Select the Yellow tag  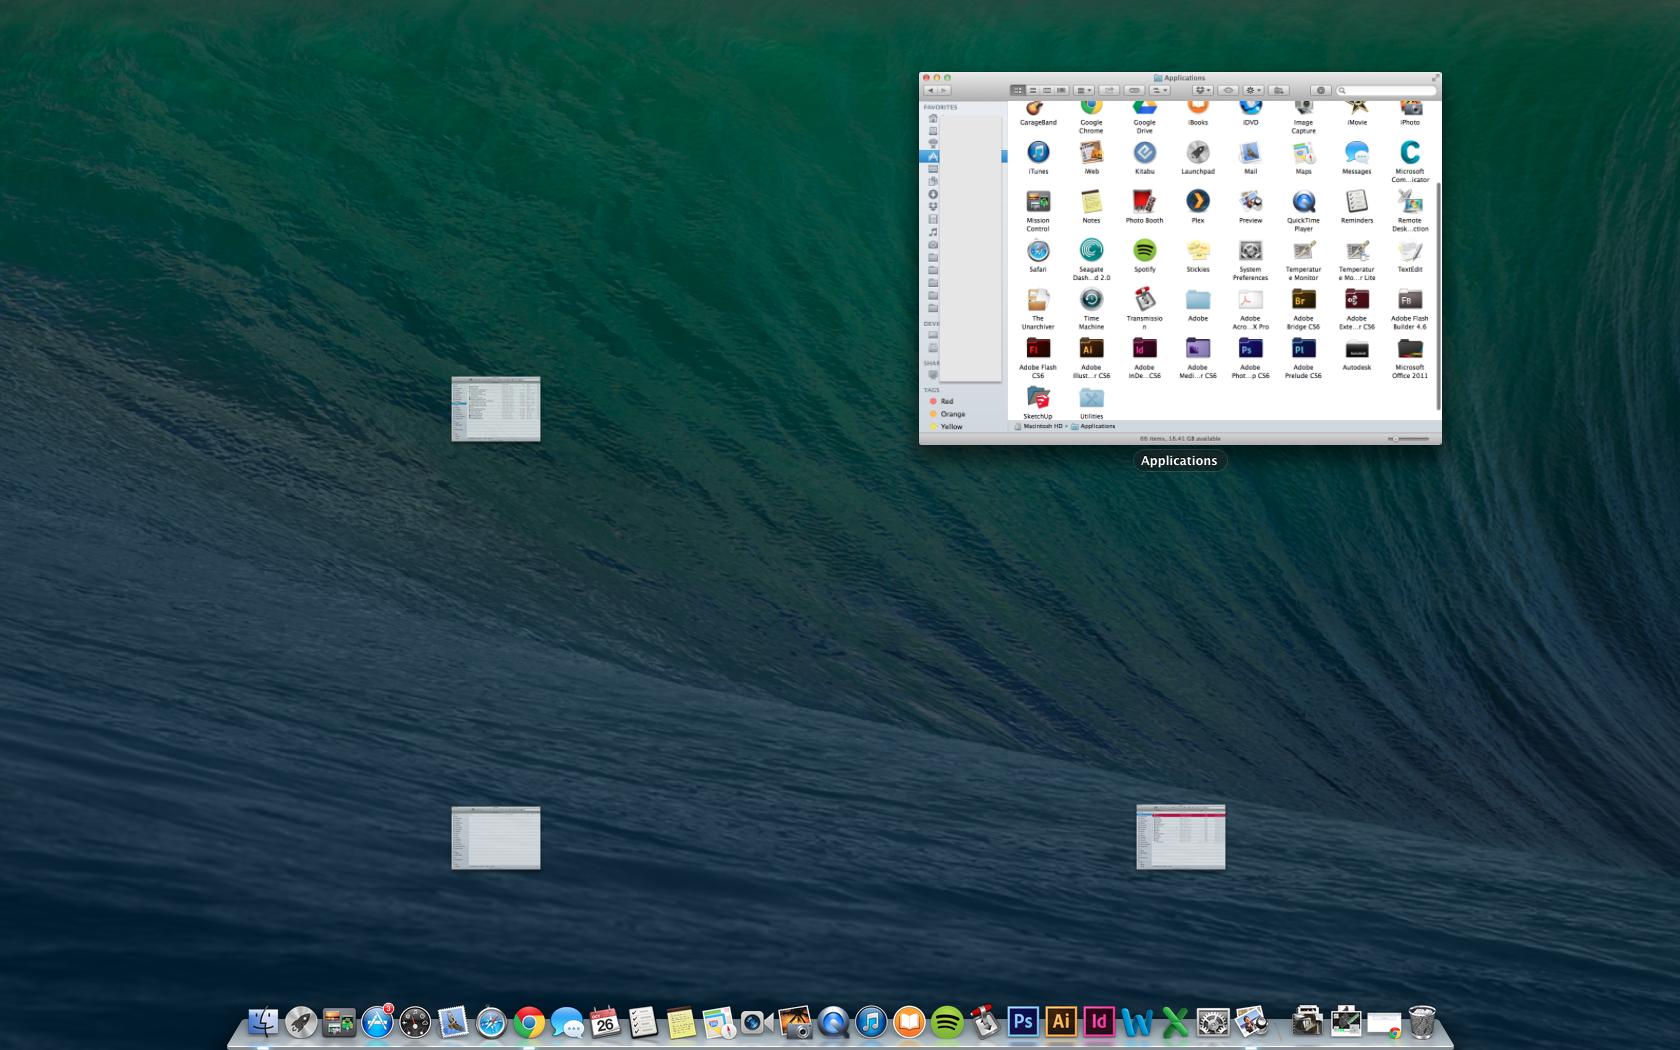(946, 426)
